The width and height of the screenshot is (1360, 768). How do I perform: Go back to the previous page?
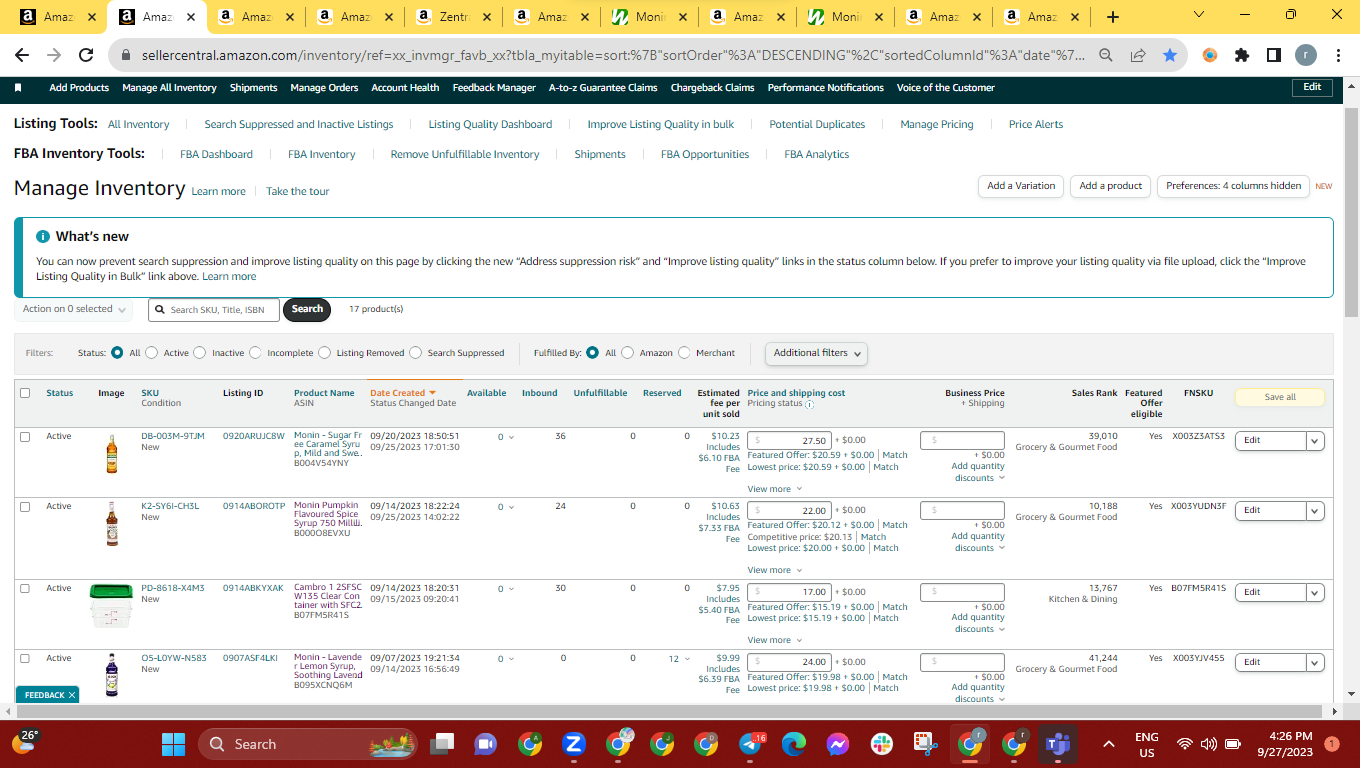(22, 56)
